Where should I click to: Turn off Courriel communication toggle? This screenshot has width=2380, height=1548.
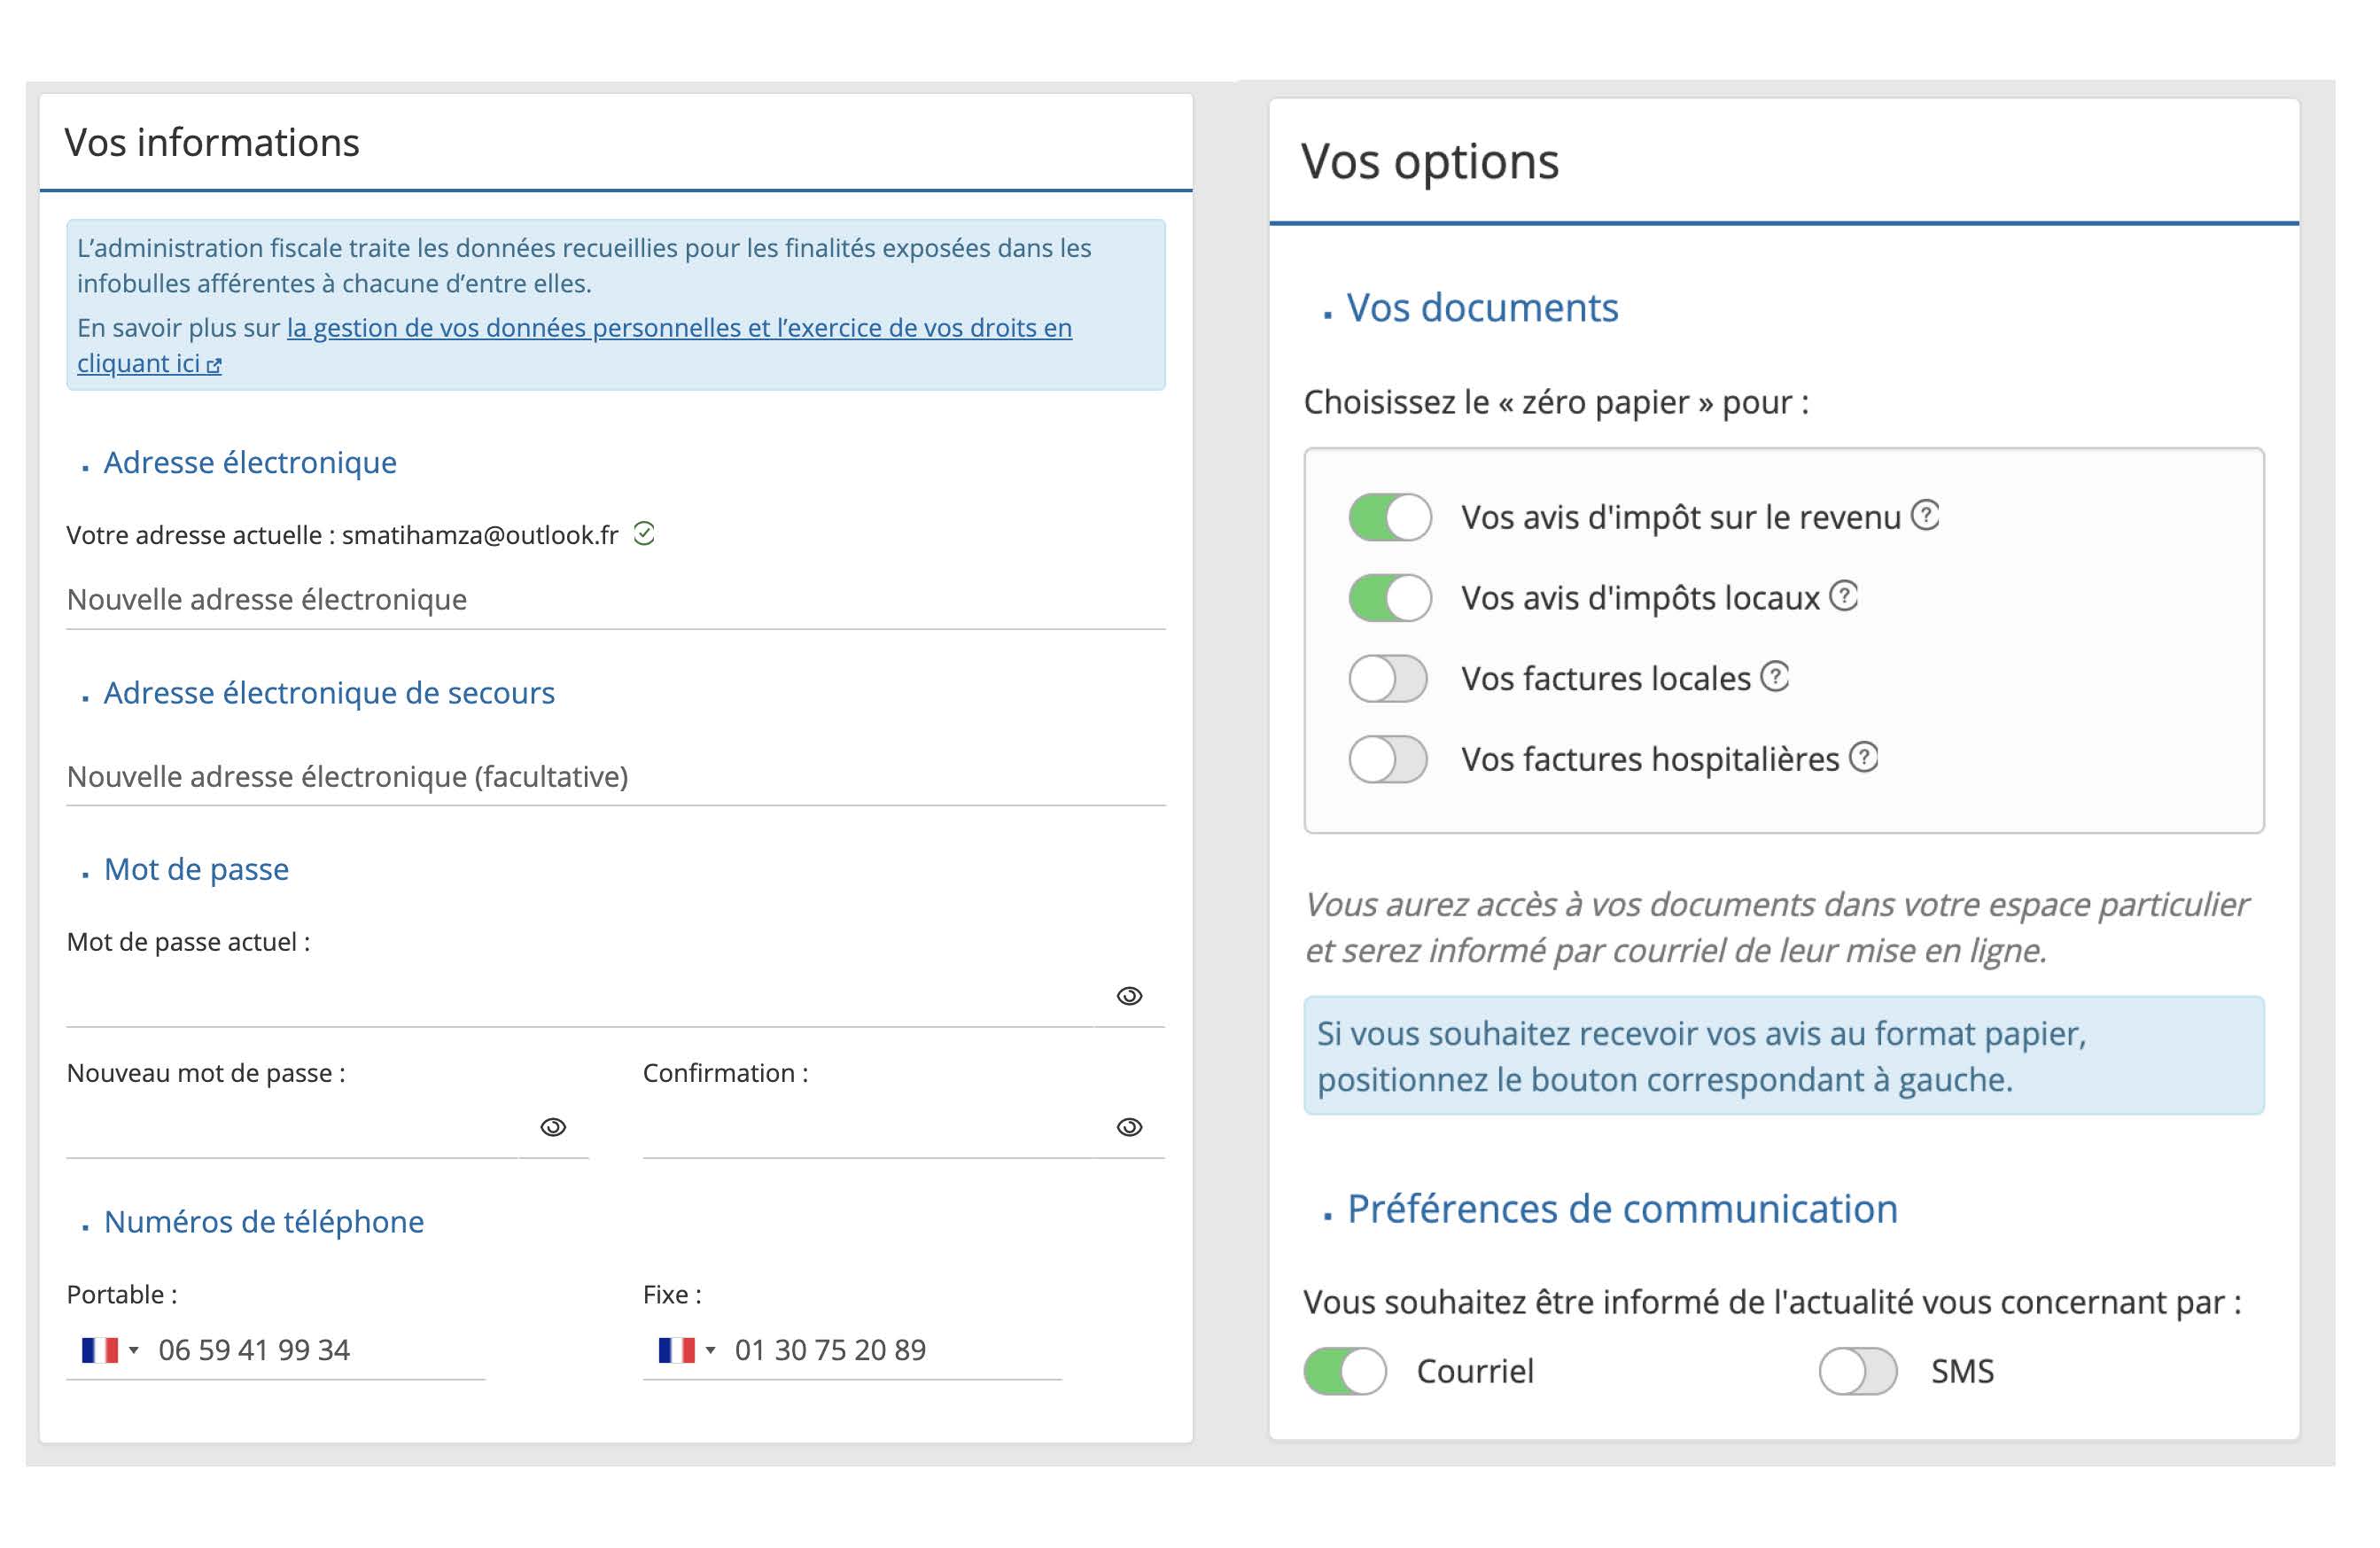(1344, 1371)
